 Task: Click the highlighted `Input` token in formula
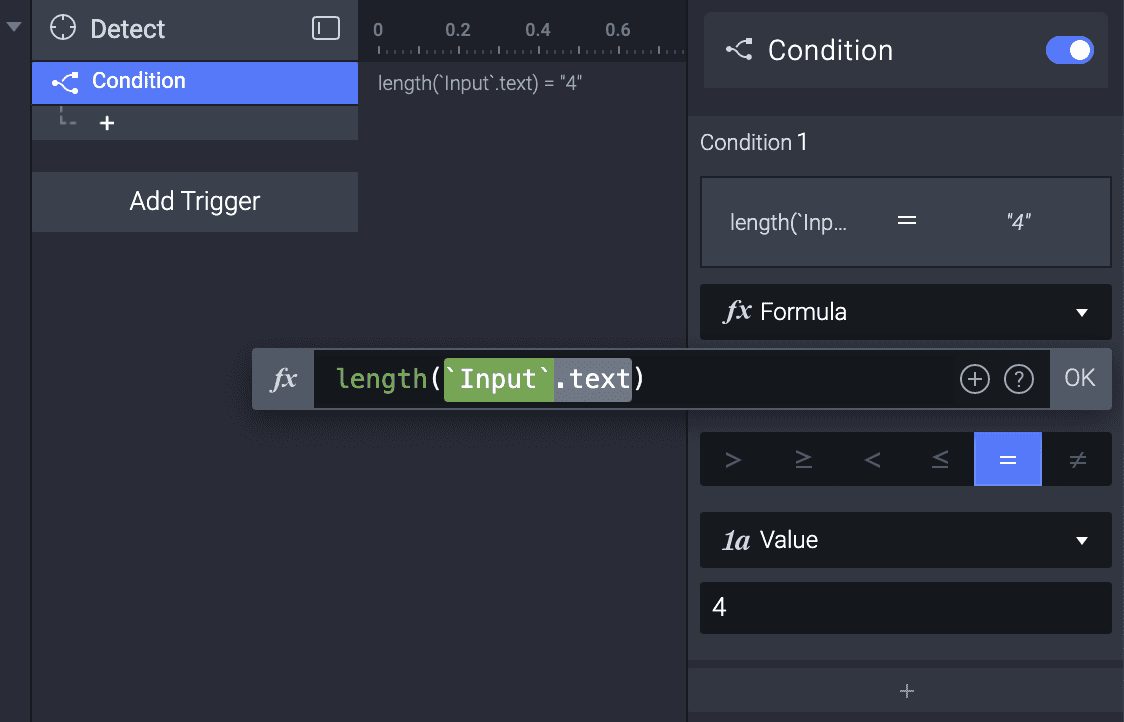coord(499,379)
